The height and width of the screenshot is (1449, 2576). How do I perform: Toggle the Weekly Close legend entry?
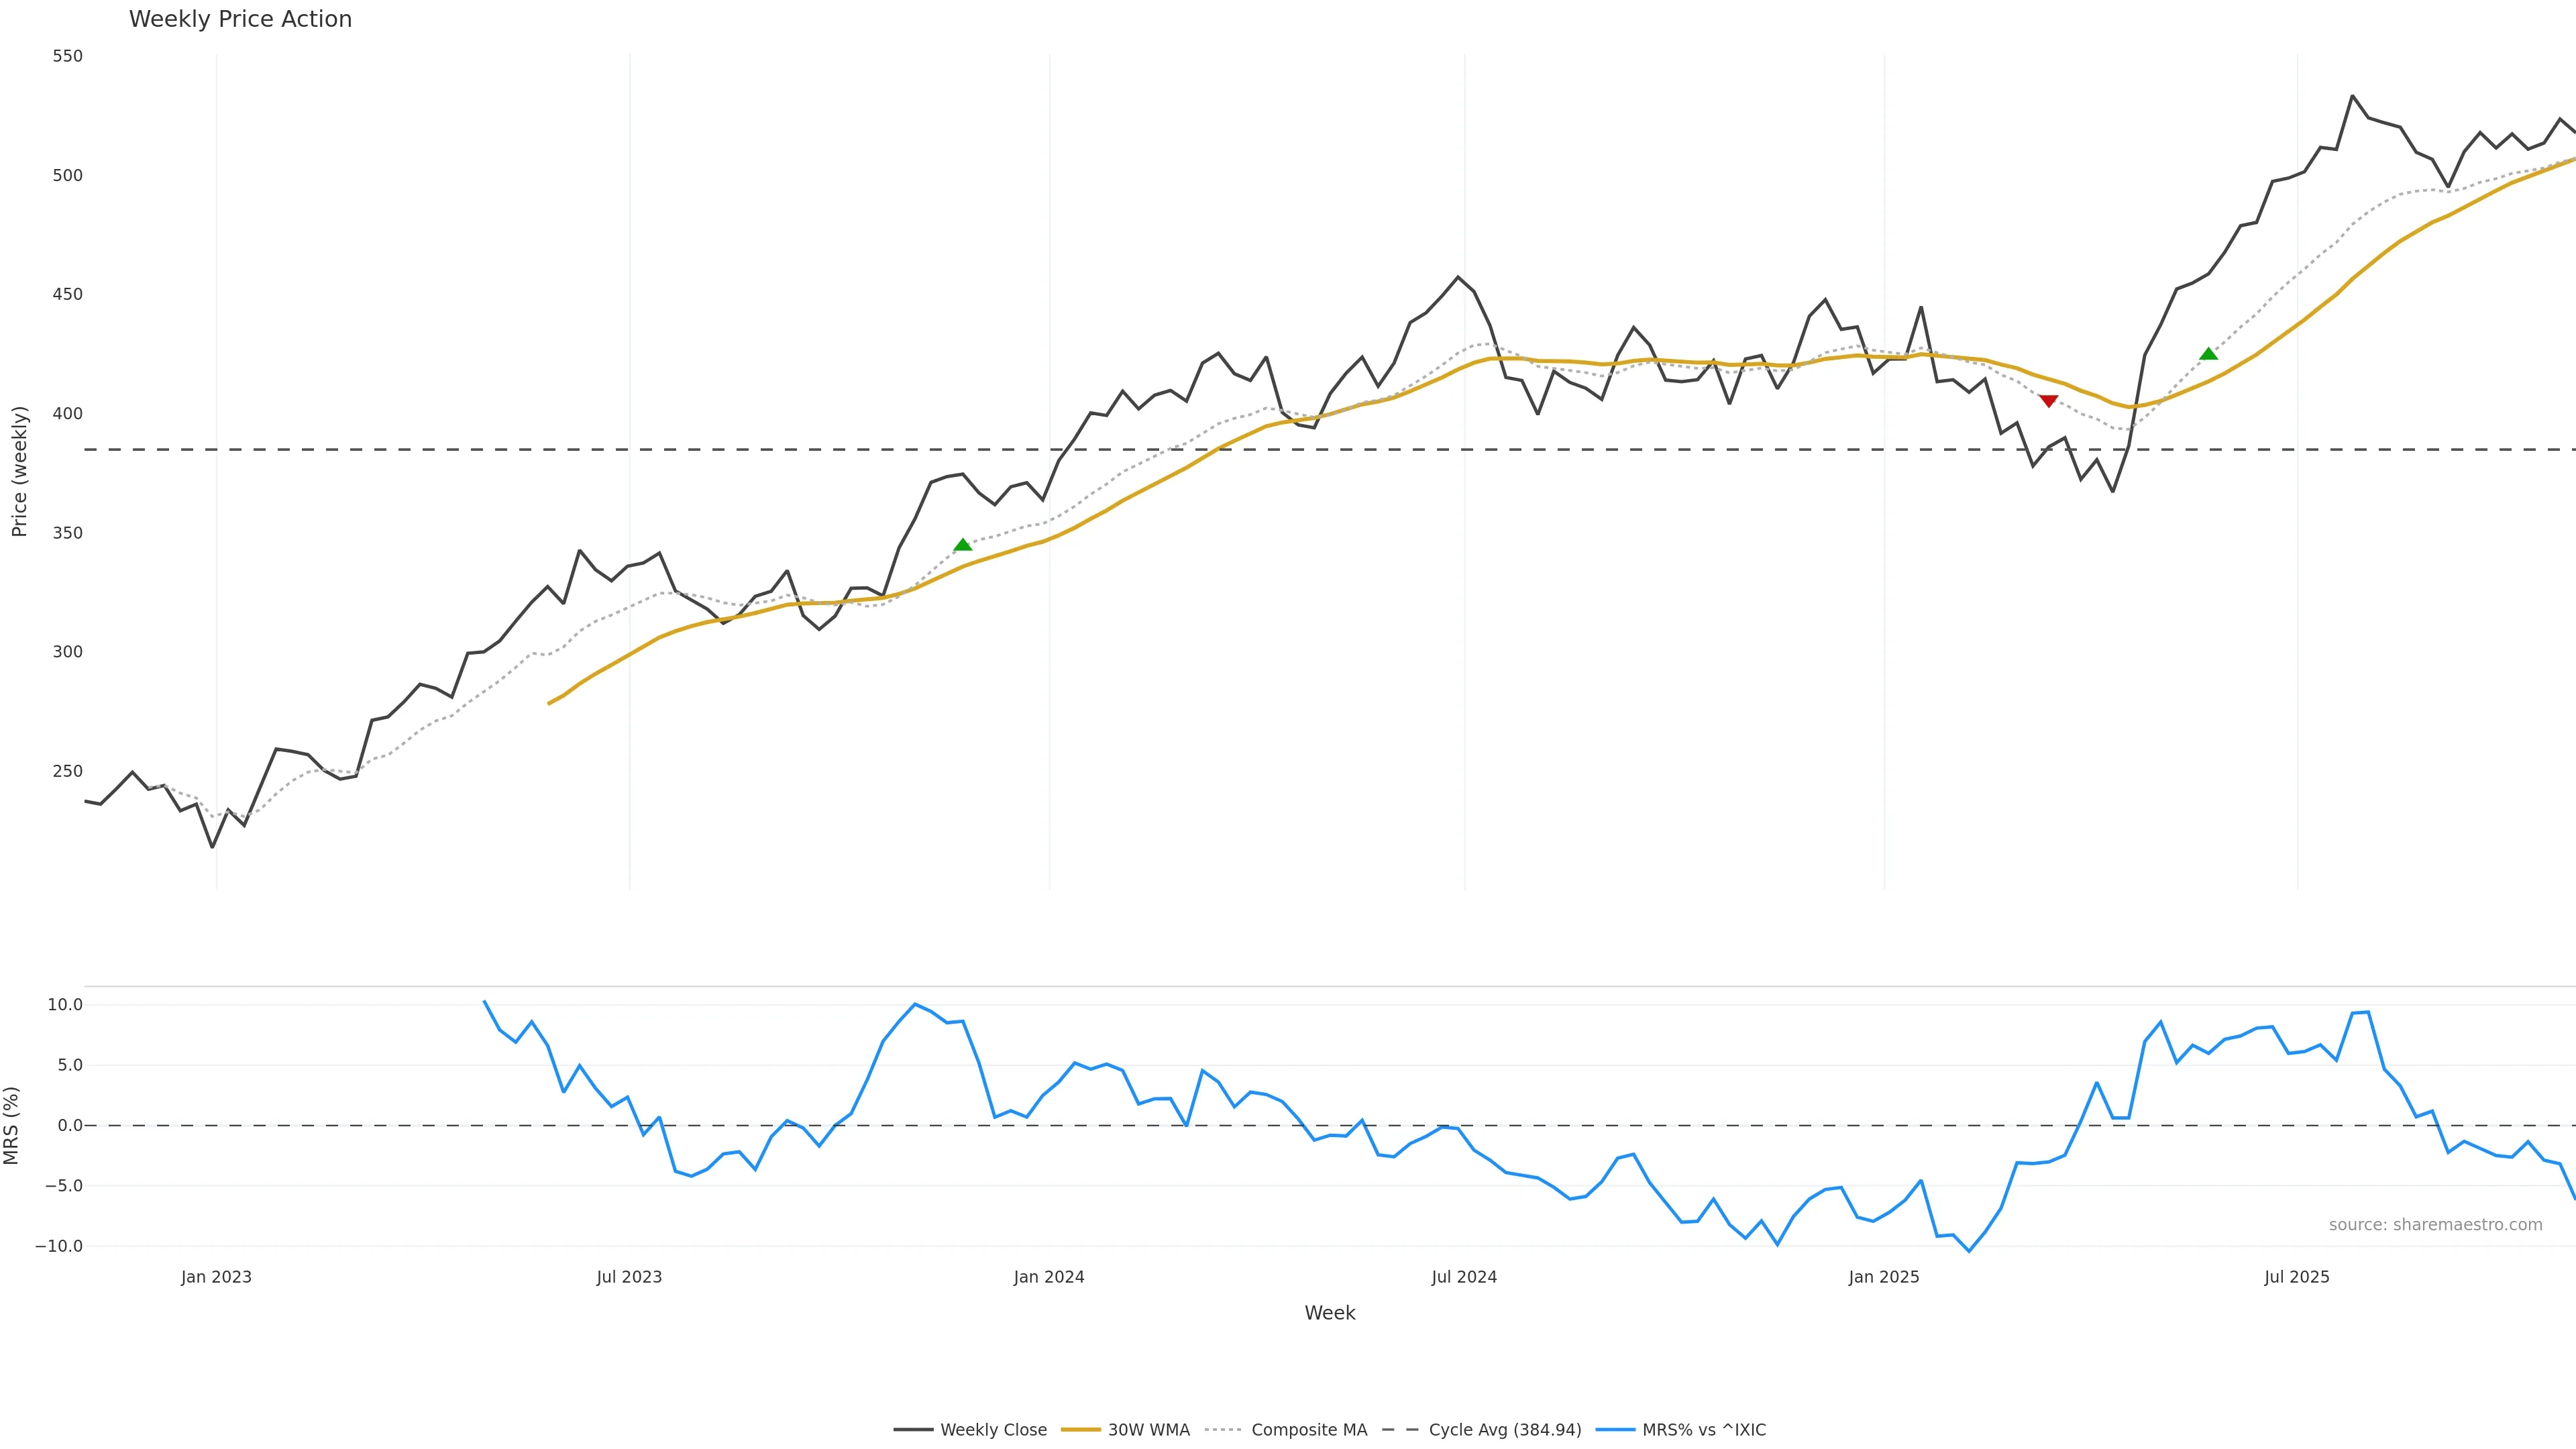(992, 1430)
